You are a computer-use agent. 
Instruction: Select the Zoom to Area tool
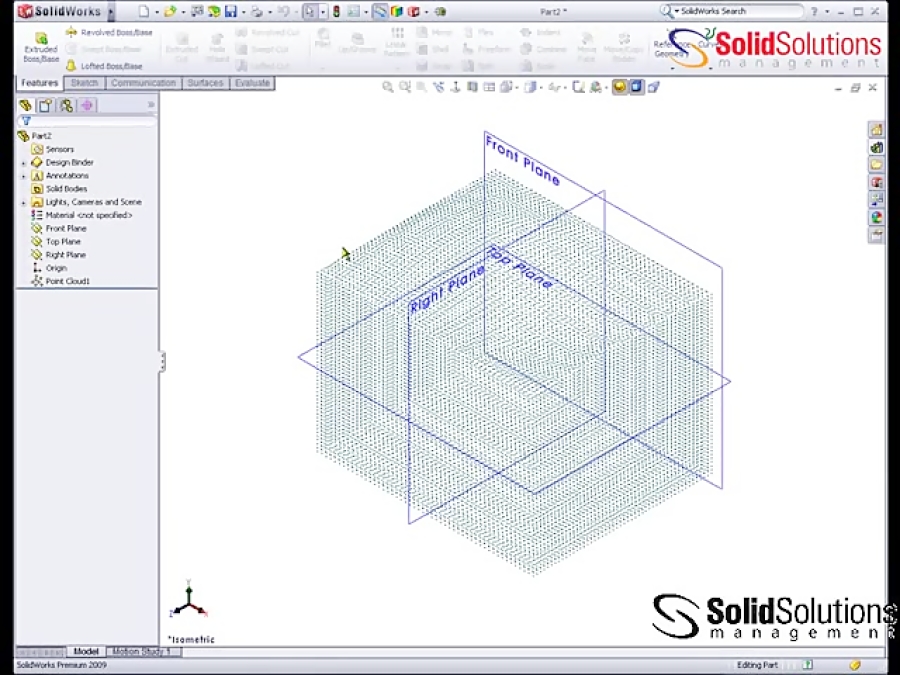(x=403, y=87)
